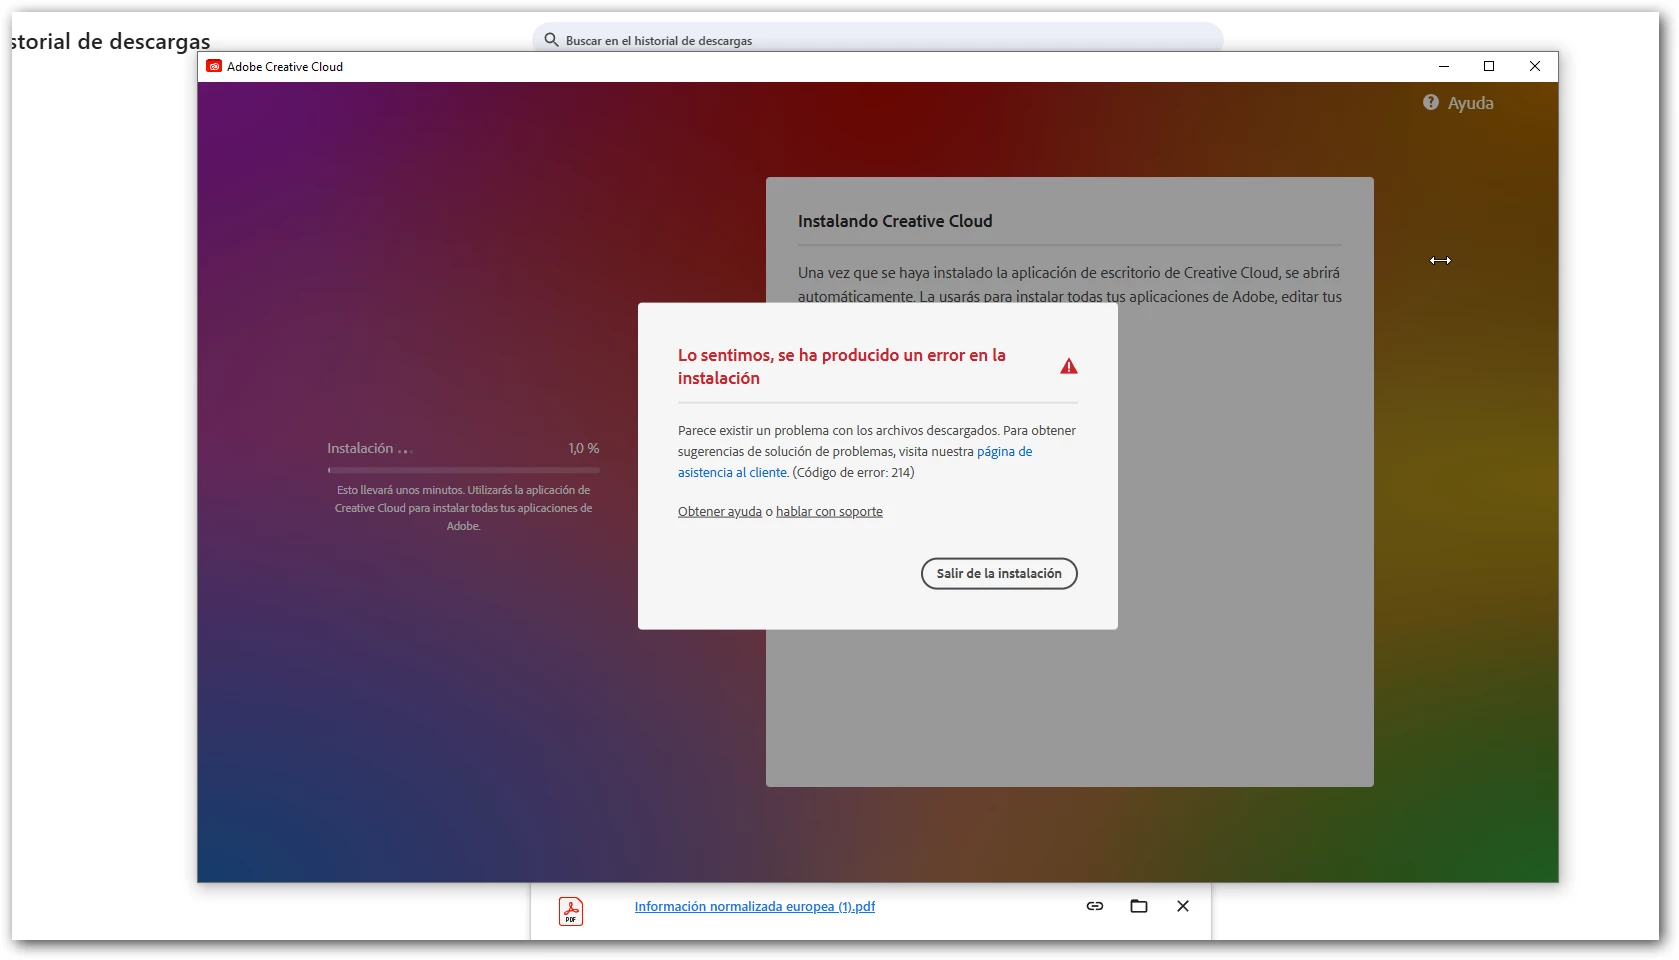
Task: Maximize the Adobe Creative Cloud window
Action: click(1489, 66)
